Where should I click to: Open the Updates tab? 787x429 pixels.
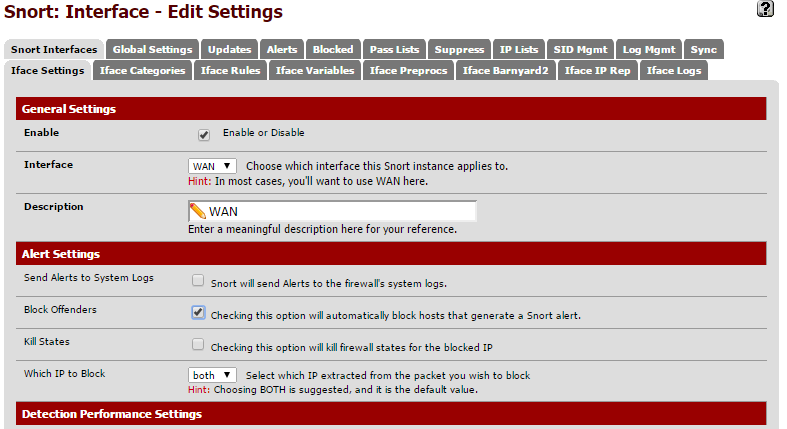click(229, 49)
